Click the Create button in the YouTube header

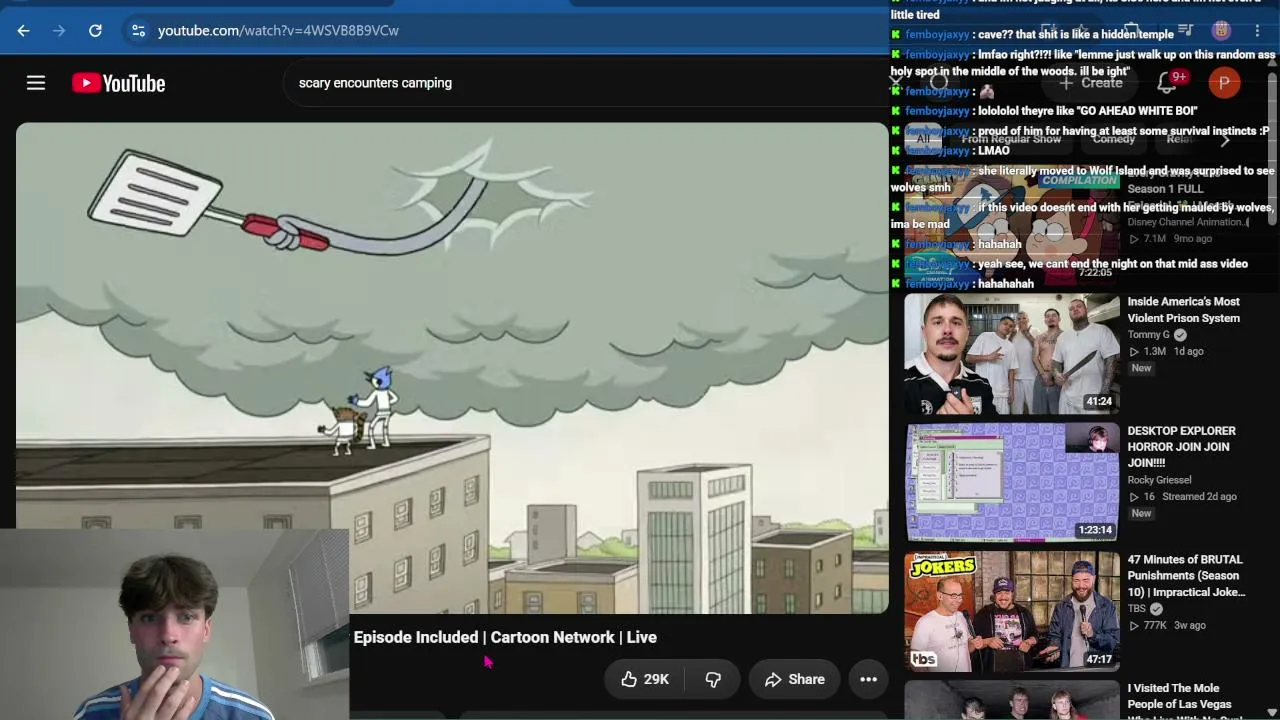tap(1091, 83)
